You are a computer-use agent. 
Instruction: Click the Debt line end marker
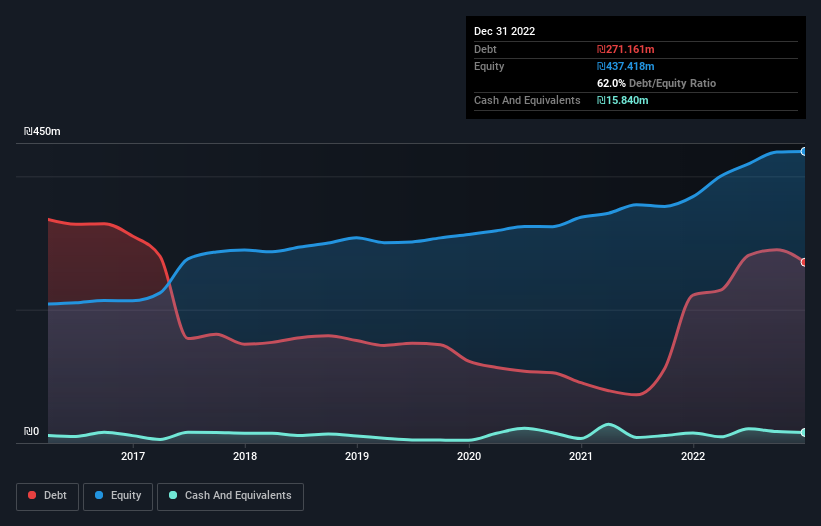pyautogui.click(x=804, y=262)
